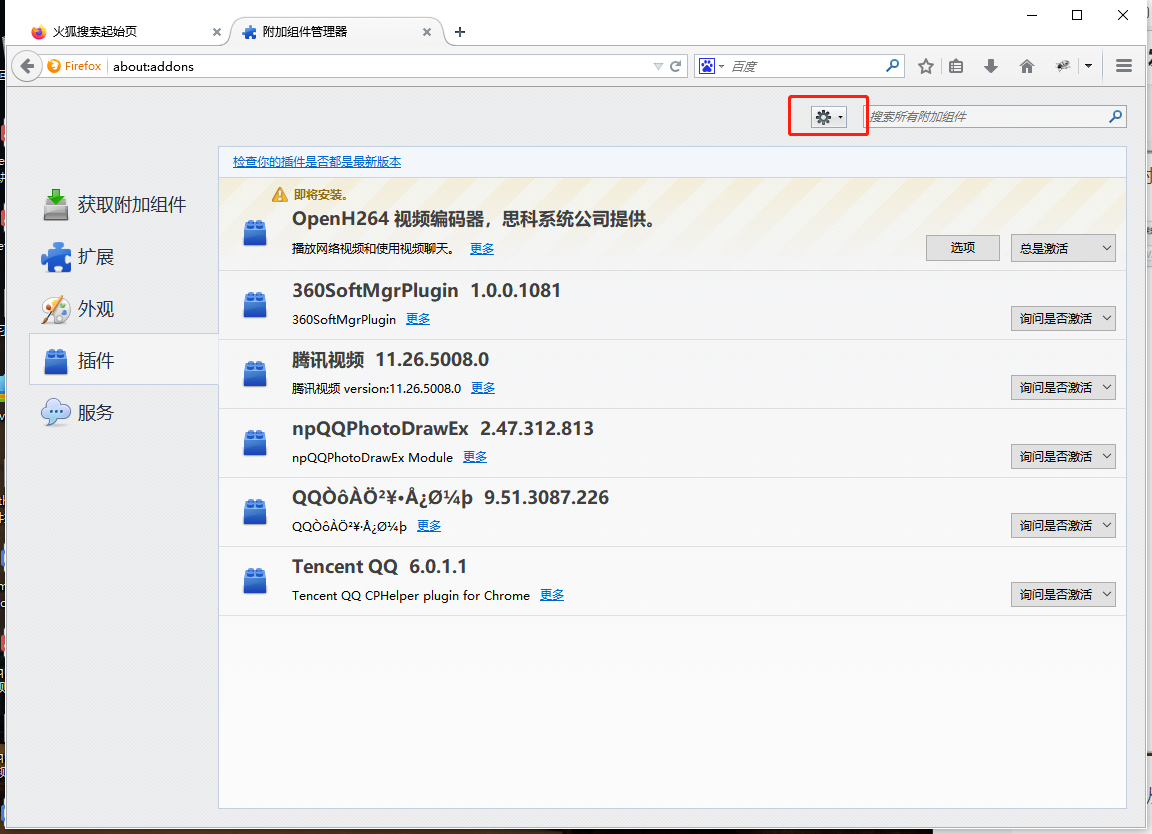1152x834 pixels.
Task: Open the activation dropdown for QQ 9.51.3087.226
Action: [1063, 525]
